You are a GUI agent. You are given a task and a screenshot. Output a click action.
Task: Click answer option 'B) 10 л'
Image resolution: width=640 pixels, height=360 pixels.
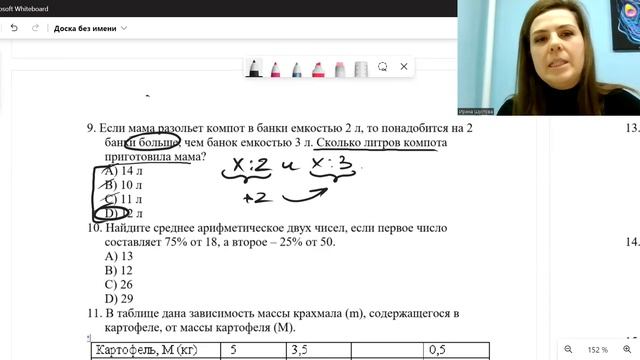123,185
